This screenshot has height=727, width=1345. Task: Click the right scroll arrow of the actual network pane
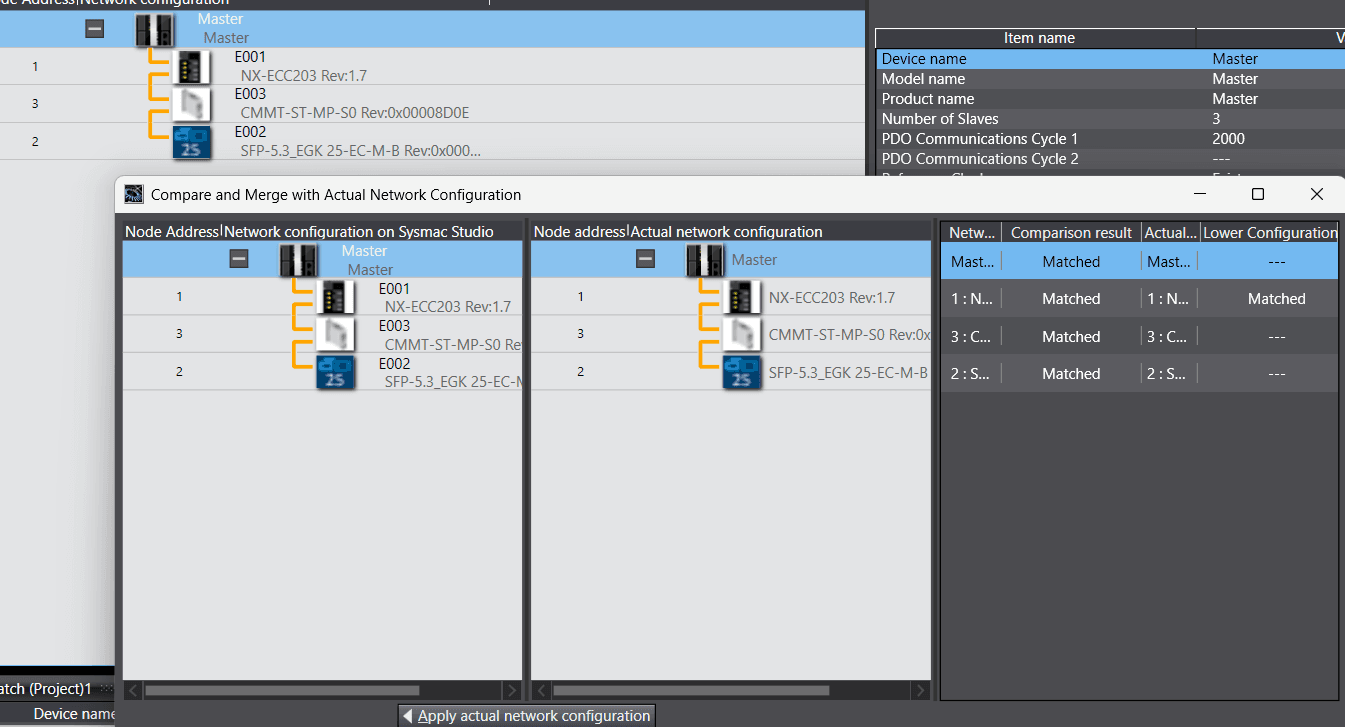[920, 690]
